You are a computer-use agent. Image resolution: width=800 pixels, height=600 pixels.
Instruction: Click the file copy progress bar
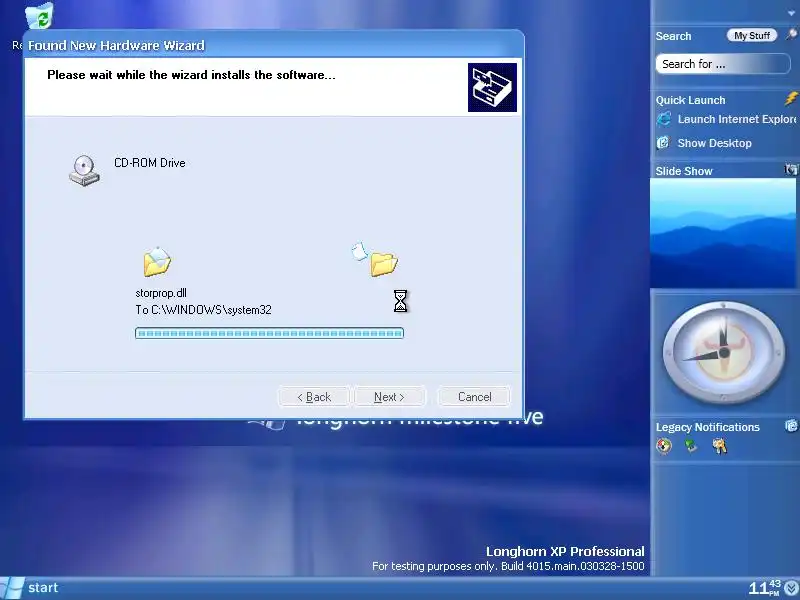click(x=269, y=333)
